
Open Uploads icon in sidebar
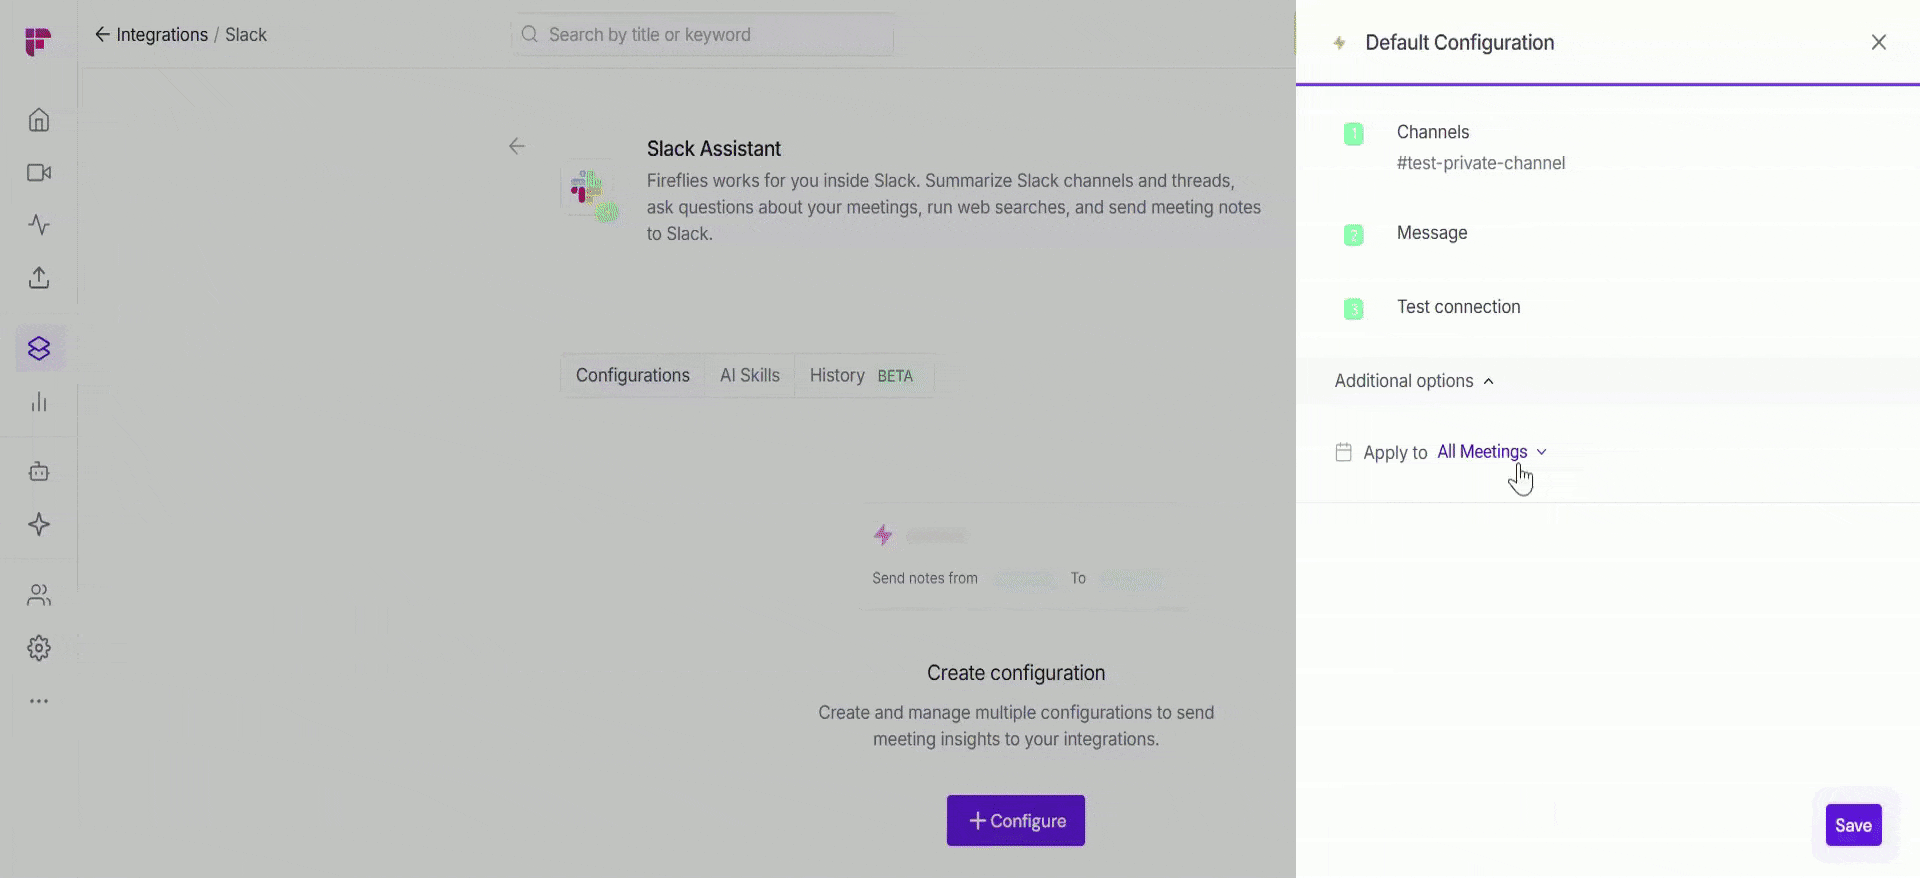[39, 278]
